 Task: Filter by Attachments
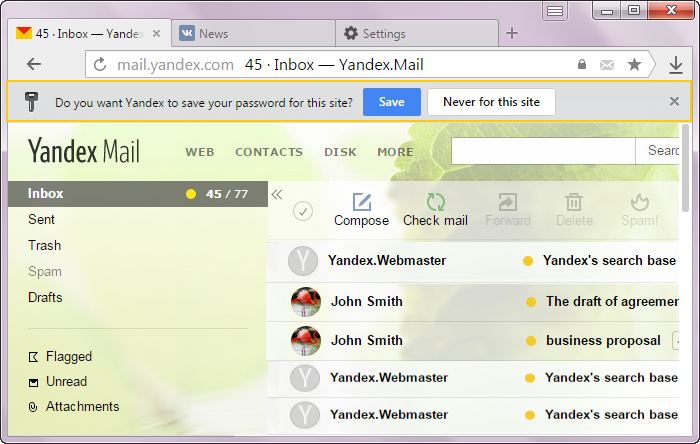(83, 407)
